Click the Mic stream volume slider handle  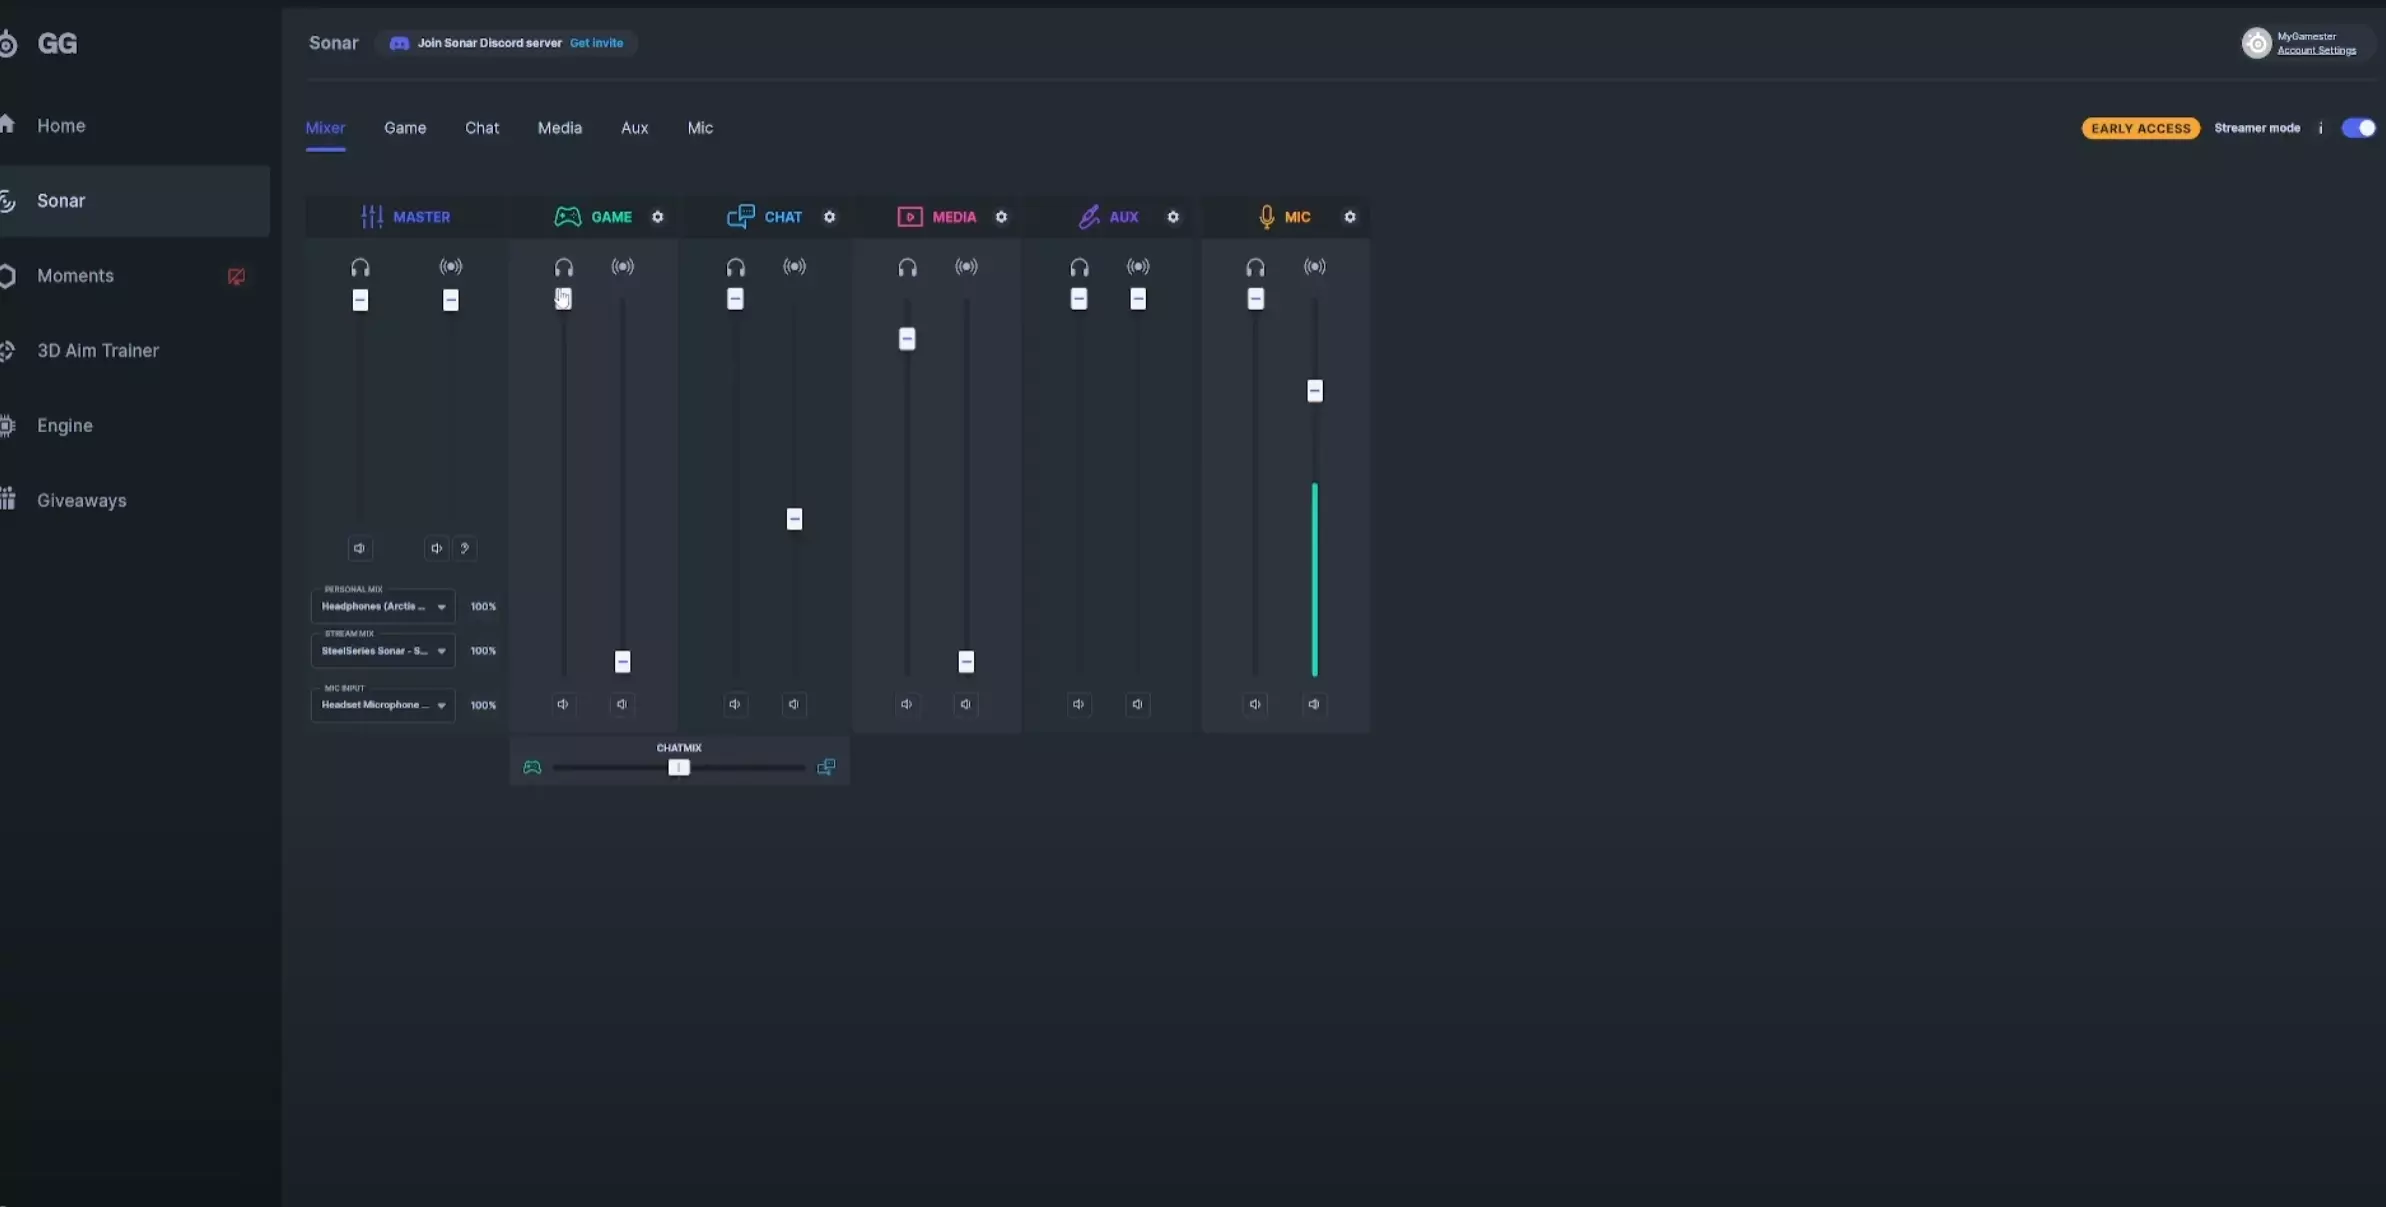pos(1315,391)
